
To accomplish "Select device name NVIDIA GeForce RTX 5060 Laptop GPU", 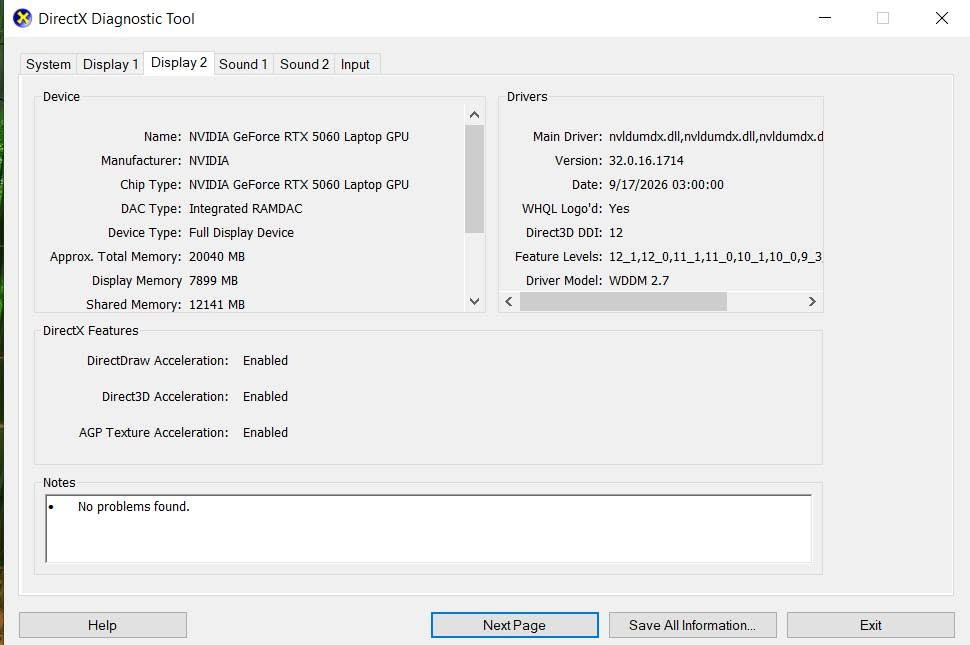I will pyautogui.click(x=299, y=137).
